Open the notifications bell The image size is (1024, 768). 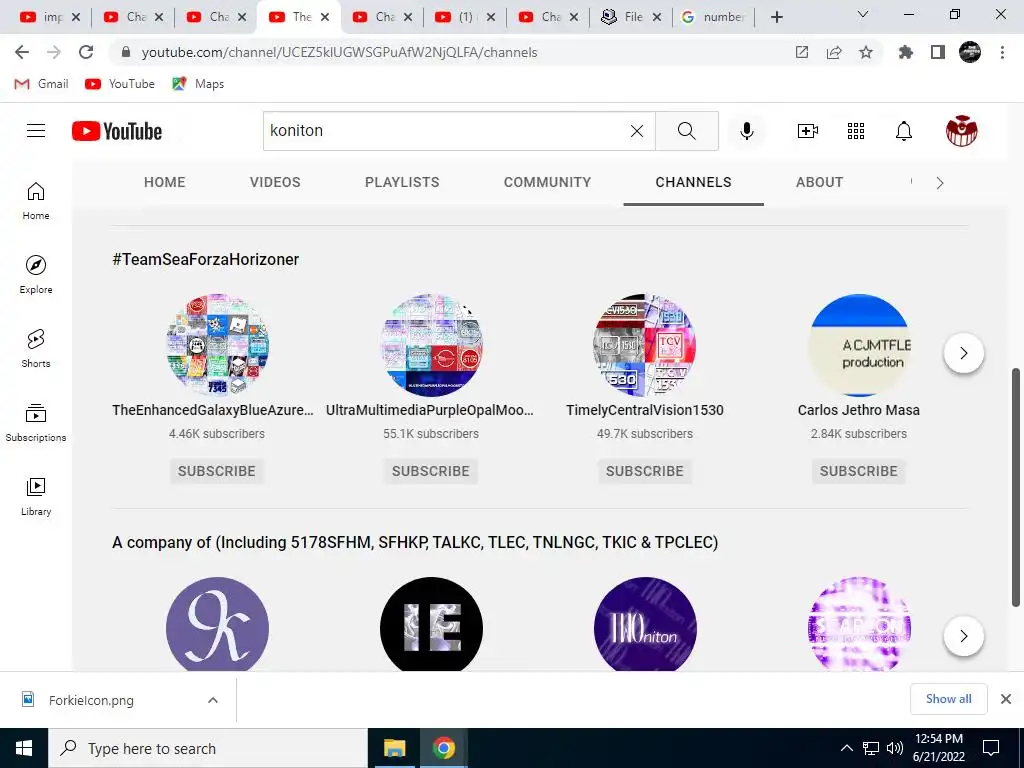[x=903, y=131]
